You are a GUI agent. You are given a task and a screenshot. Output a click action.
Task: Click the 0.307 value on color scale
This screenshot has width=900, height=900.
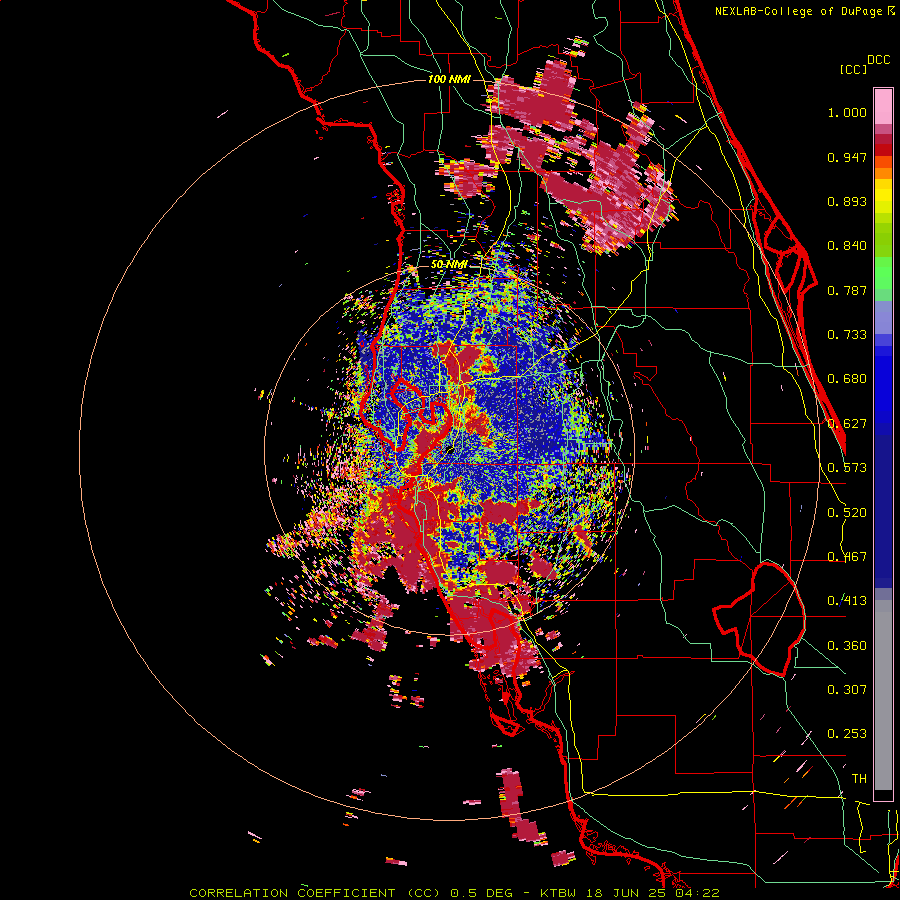[847, 690]
